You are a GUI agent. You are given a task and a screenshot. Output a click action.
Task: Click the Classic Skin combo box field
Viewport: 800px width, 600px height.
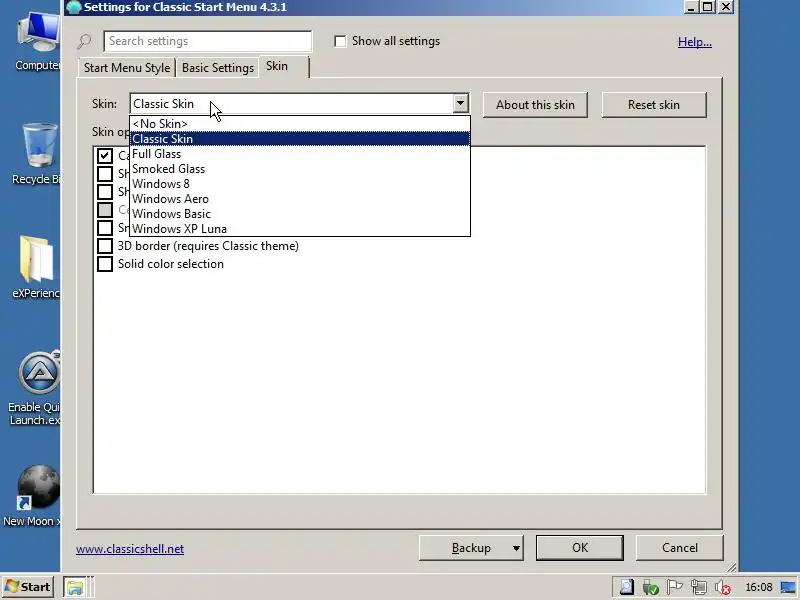(299, 104)
